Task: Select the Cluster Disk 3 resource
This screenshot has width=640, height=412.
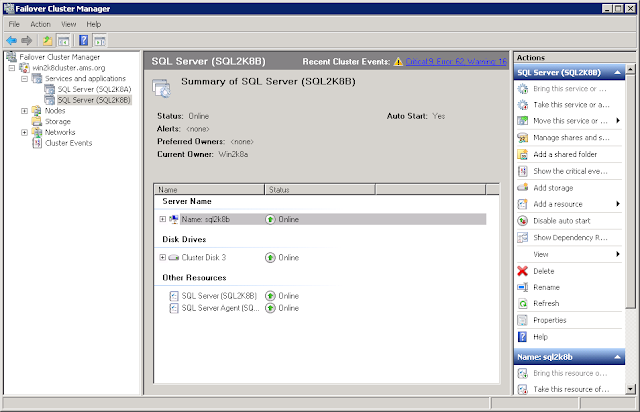Action: point(204,258)
